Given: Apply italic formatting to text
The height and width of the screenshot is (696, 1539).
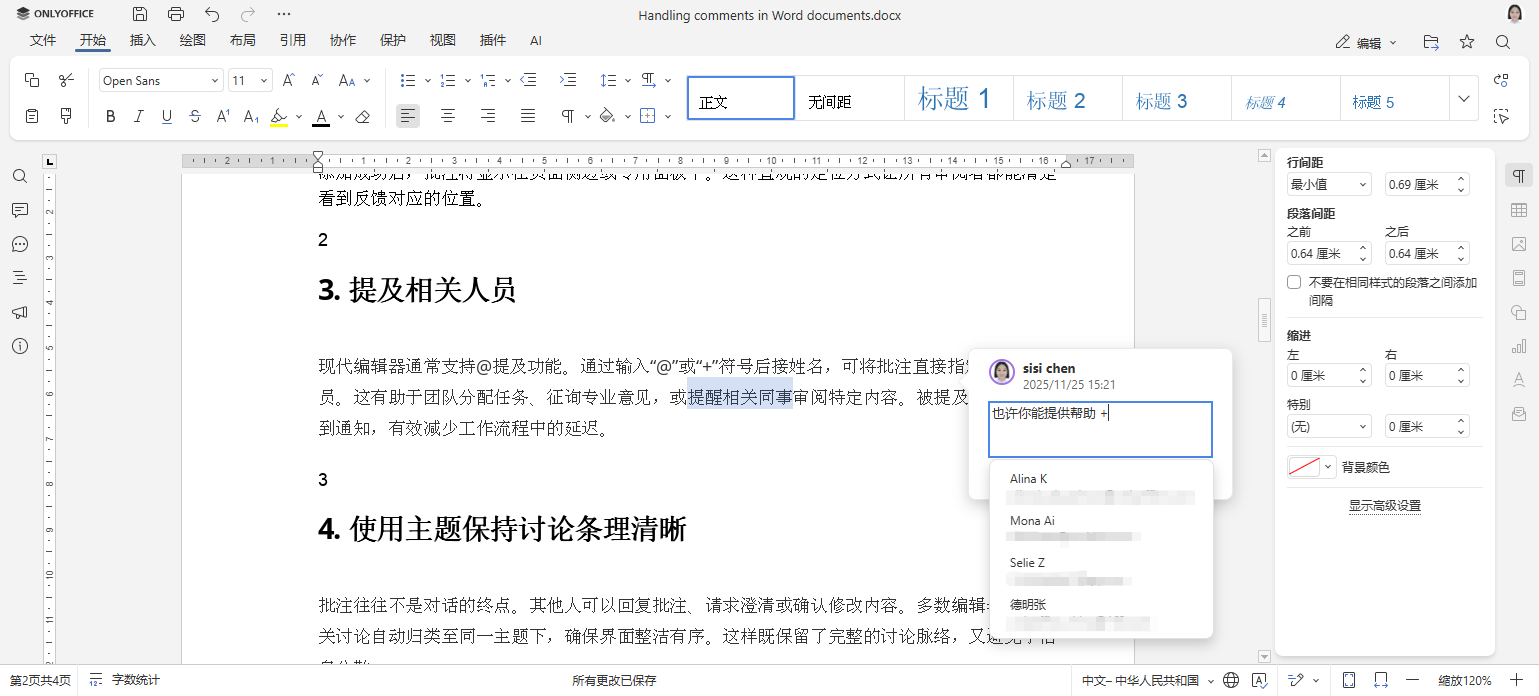Looking at the screenshot, I should 138,116.
